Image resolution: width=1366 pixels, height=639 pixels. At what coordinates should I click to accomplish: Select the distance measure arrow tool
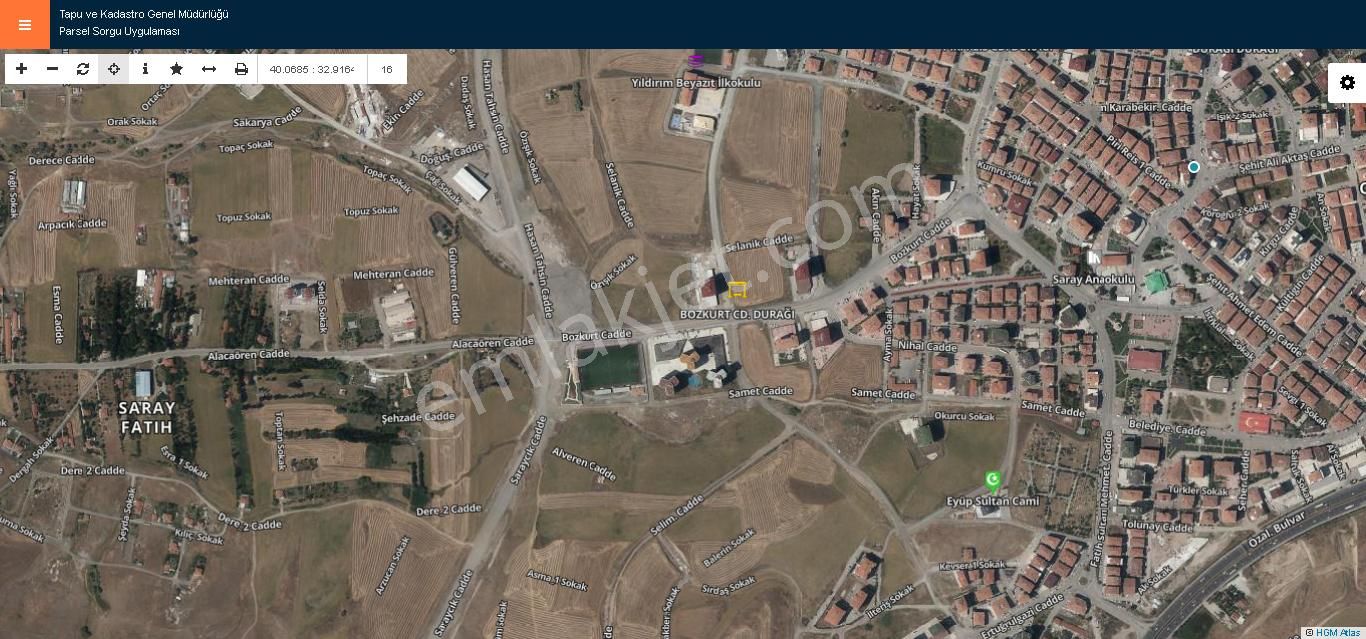tap(209, 69)
